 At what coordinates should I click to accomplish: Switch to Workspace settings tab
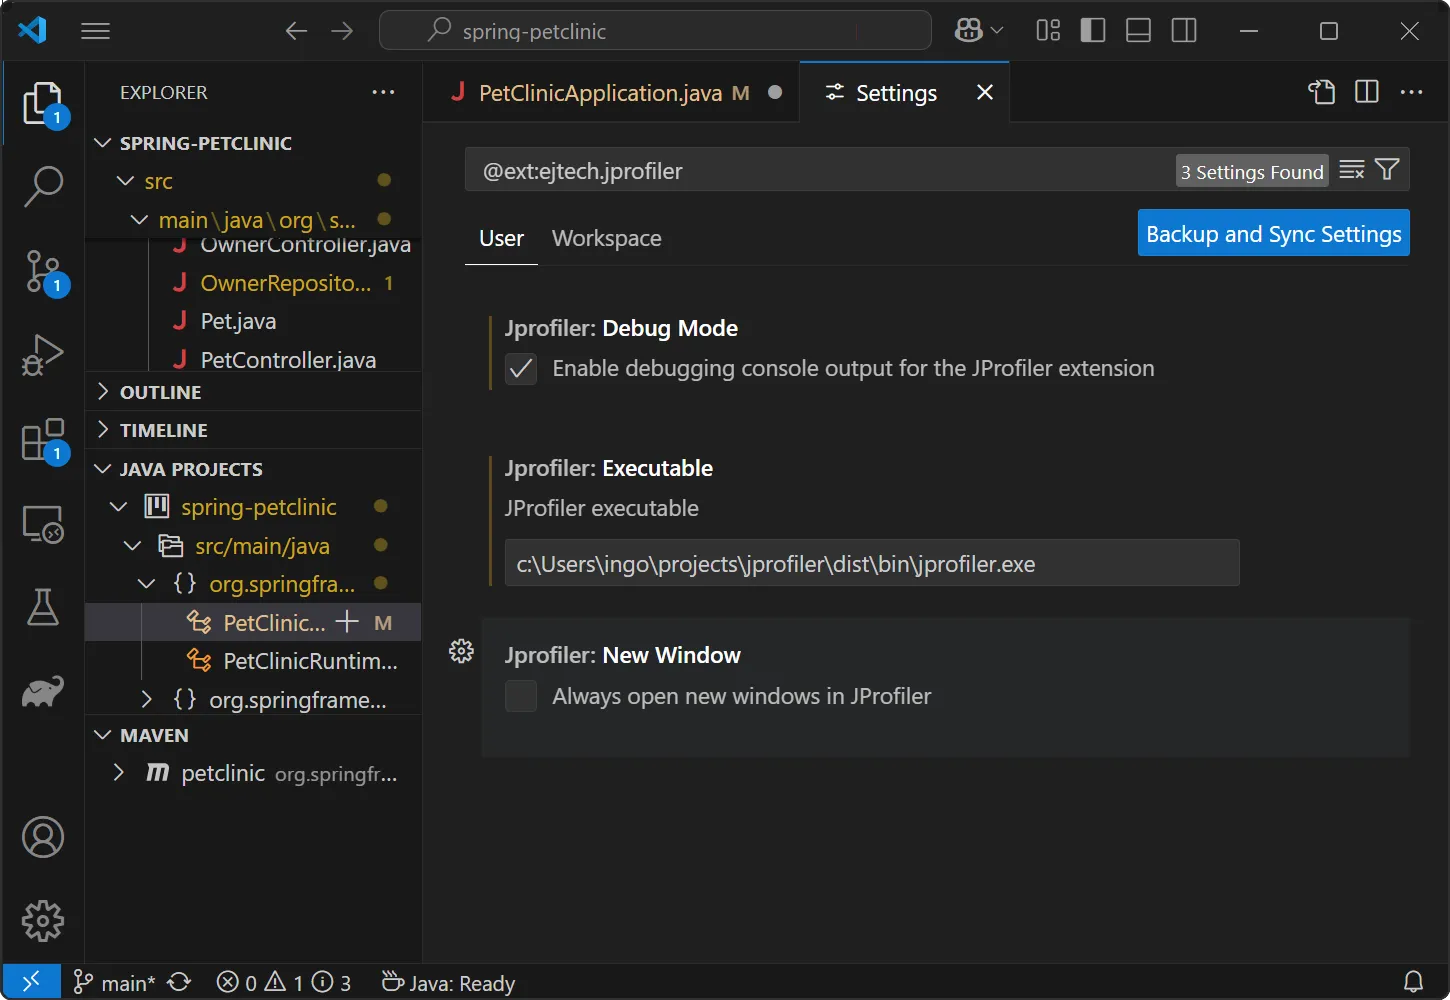coord(606,238)
